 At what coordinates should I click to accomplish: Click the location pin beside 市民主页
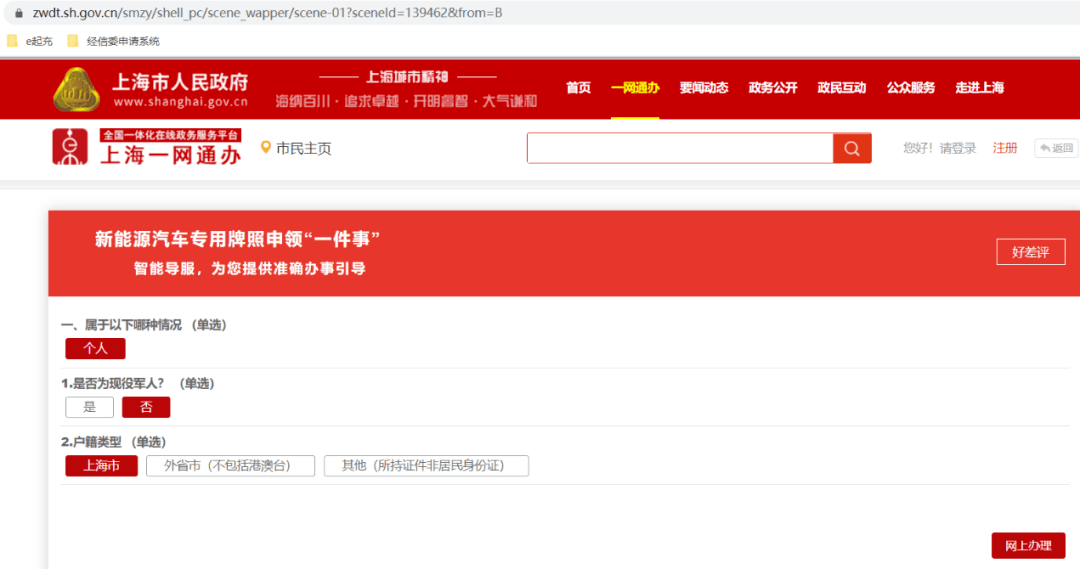click(x=265, y=147)
